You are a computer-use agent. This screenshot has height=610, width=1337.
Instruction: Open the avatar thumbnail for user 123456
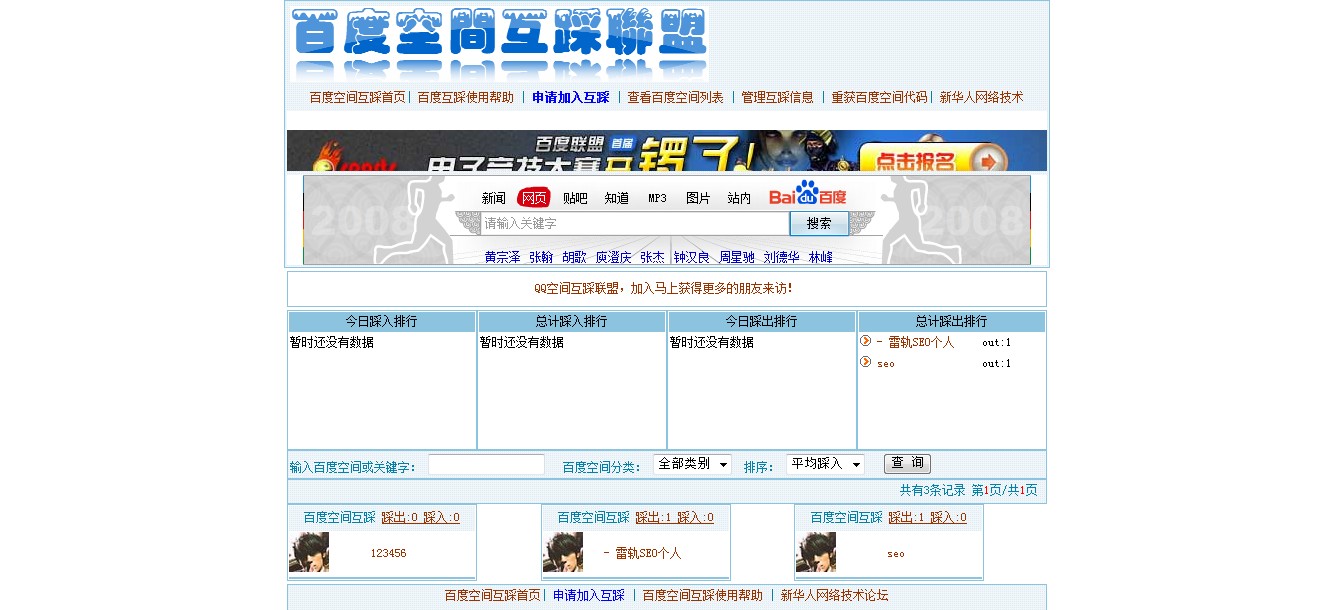(309, 553)
